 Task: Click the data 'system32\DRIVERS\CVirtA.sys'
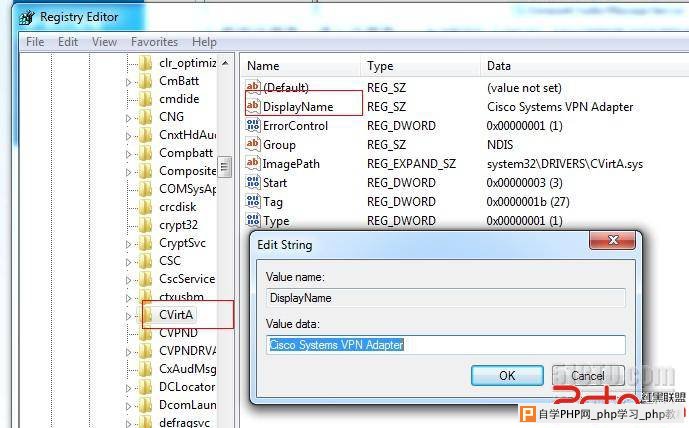[565, 164]
